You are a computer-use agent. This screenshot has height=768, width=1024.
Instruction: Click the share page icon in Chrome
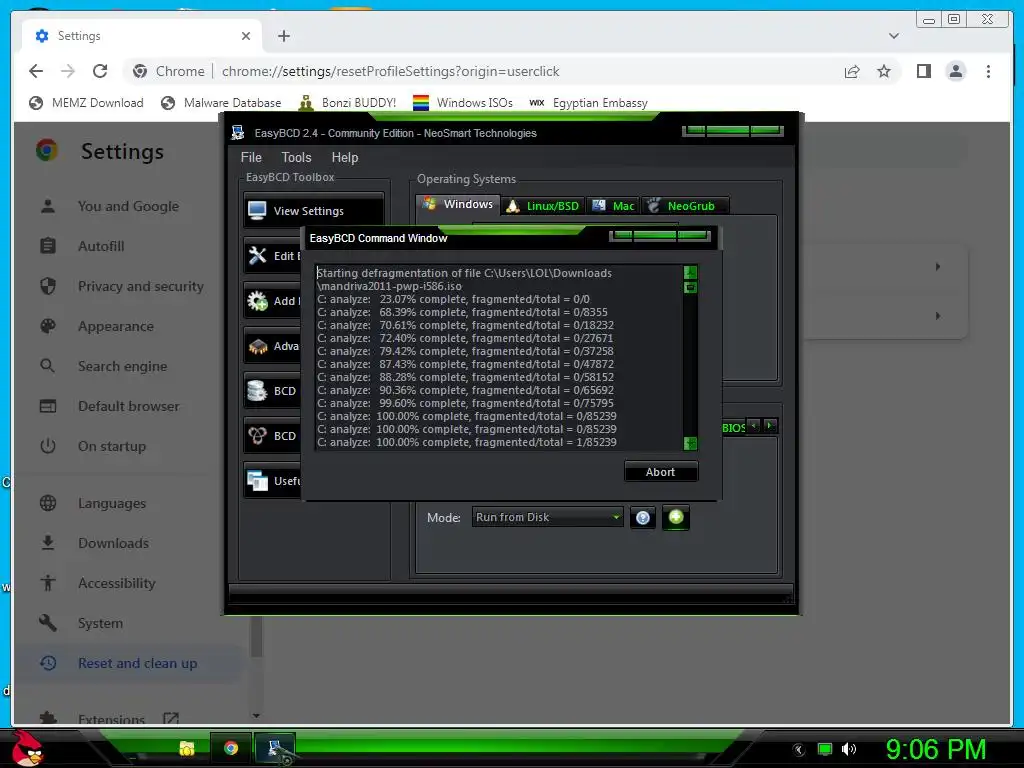852,71
